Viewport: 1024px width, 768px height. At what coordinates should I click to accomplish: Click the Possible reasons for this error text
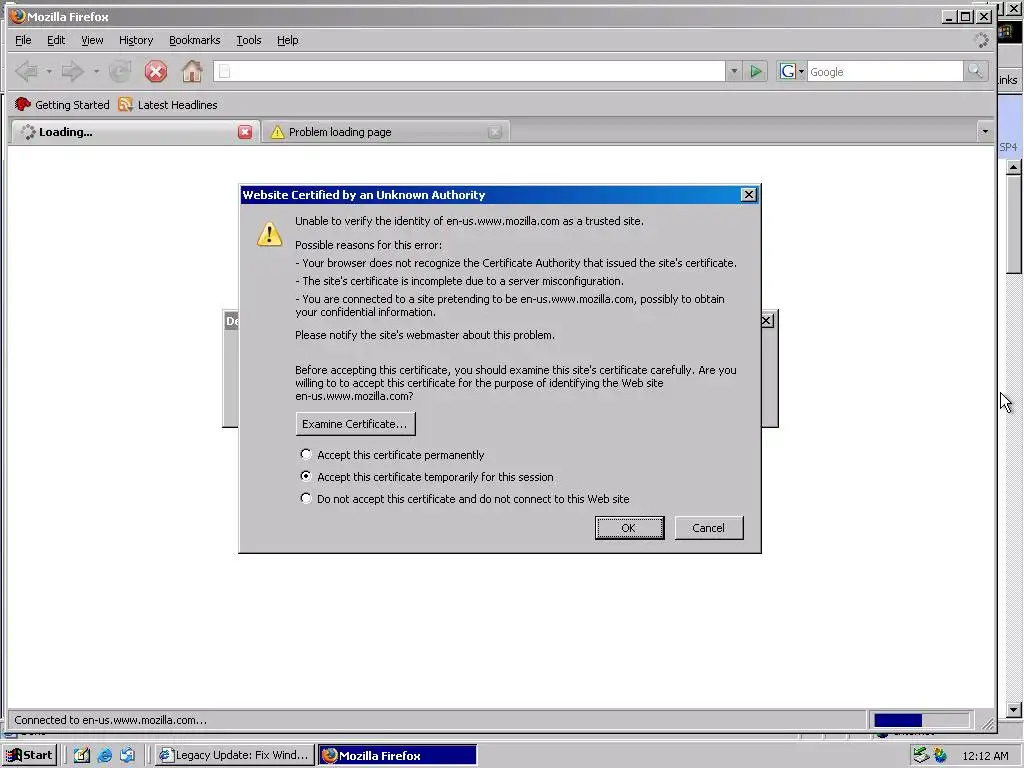(x=368, y=245)
